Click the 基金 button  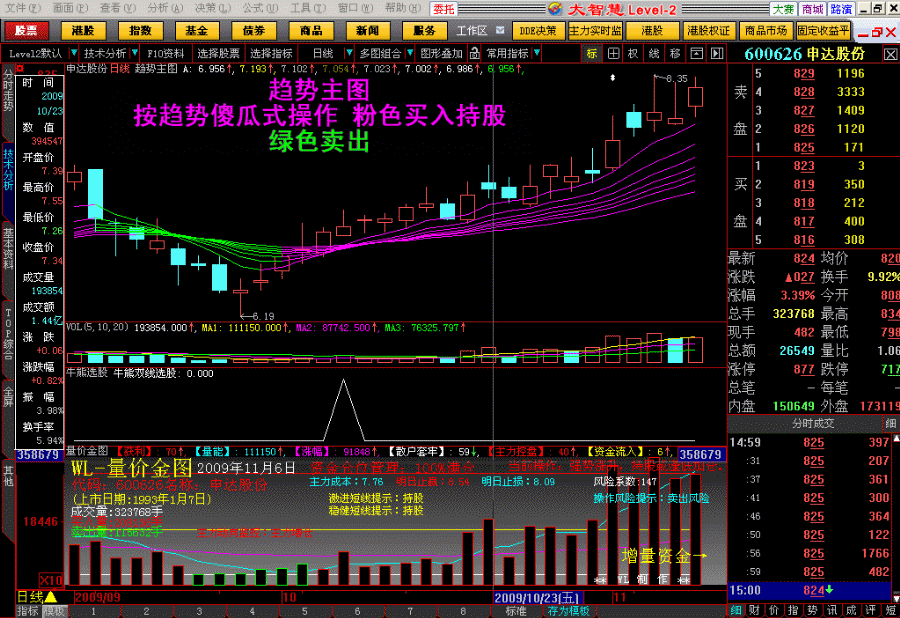point(197,30)
